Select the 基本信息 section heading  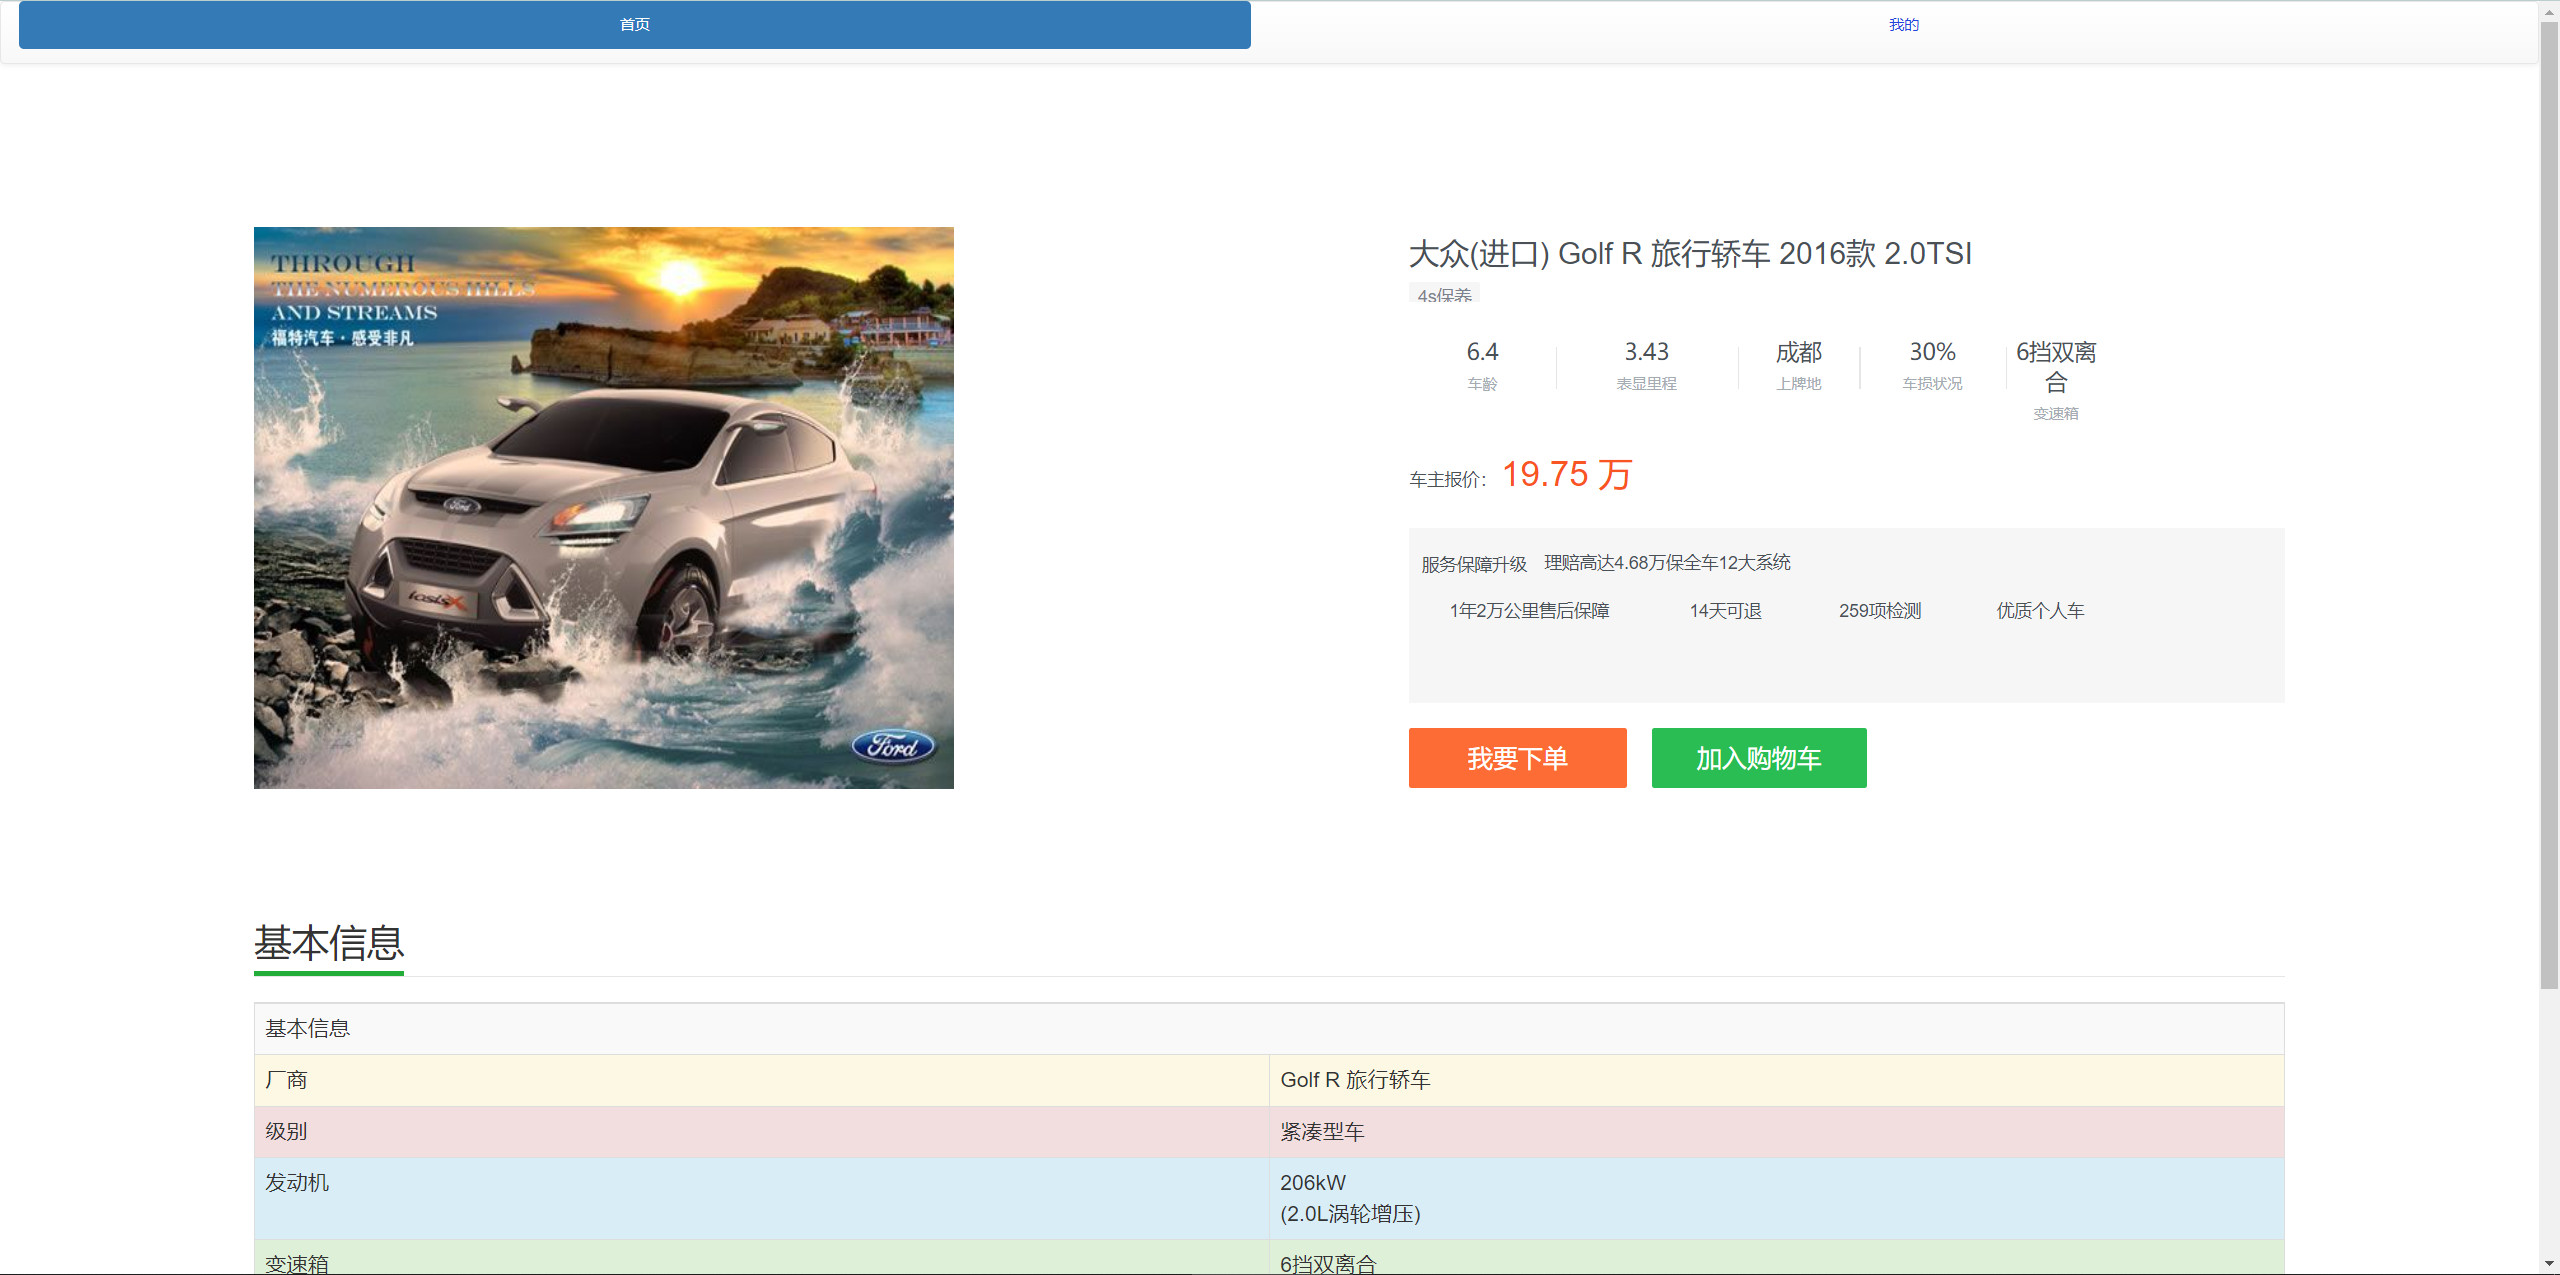tap(329, 943)
